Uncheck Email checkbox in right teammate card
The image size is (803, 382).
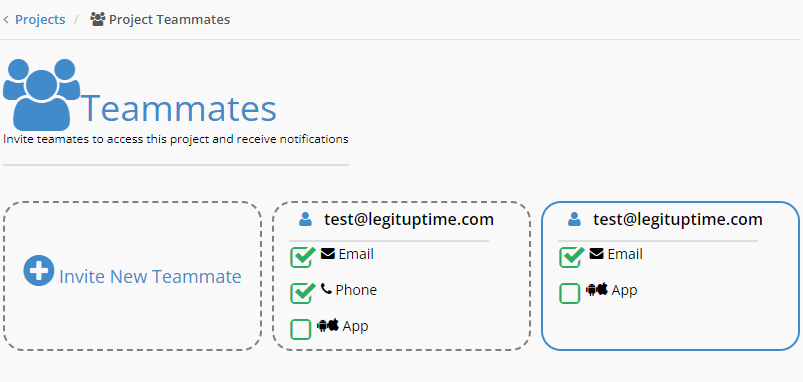click(x=570, y=257)
